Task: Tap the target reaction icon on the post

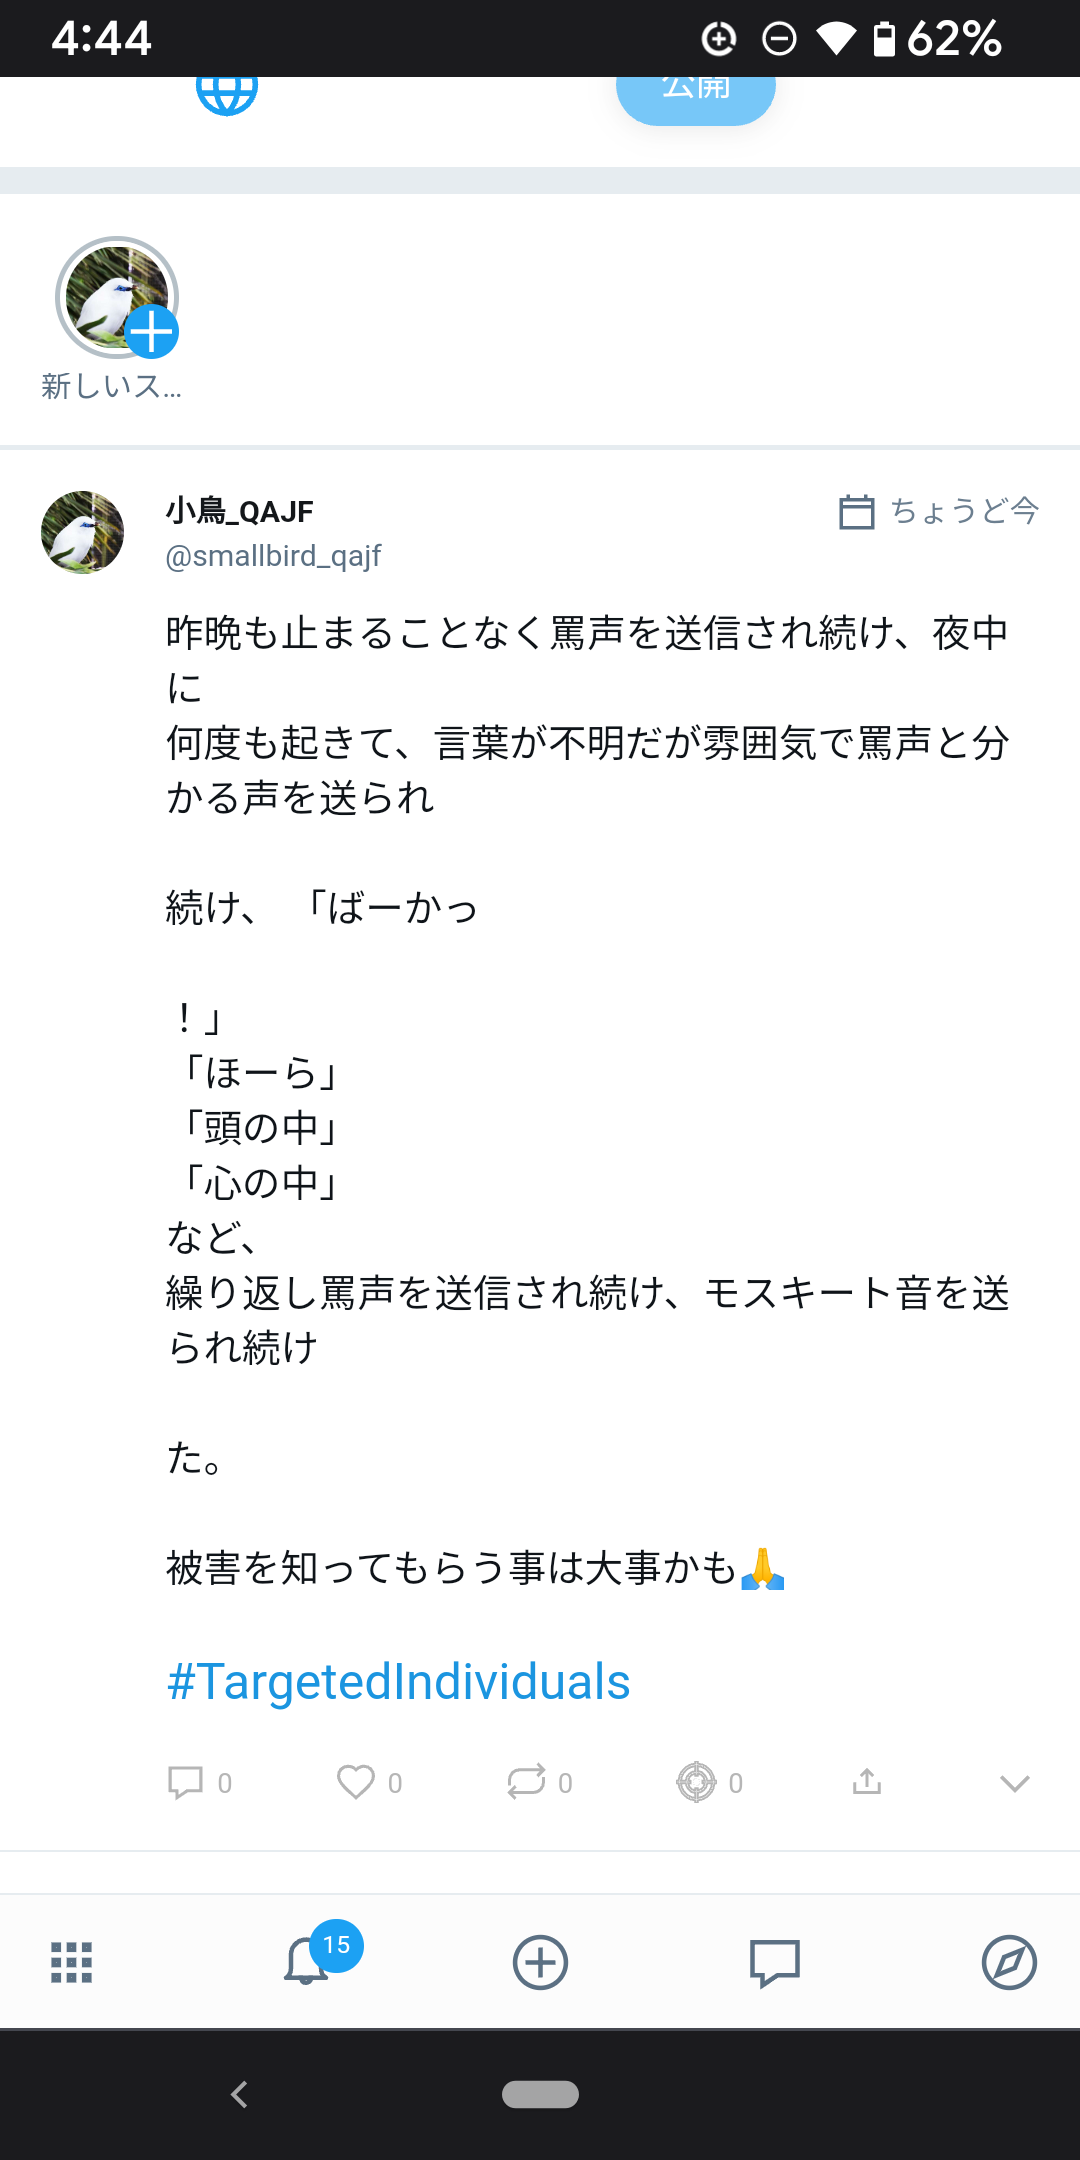Action: [x=697, y=1782]
